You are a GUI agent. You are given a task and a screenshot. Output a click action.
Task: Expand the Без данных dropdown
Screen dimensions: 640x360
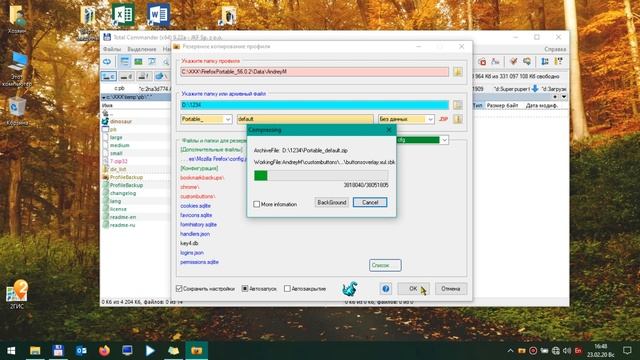coord(430,119)
